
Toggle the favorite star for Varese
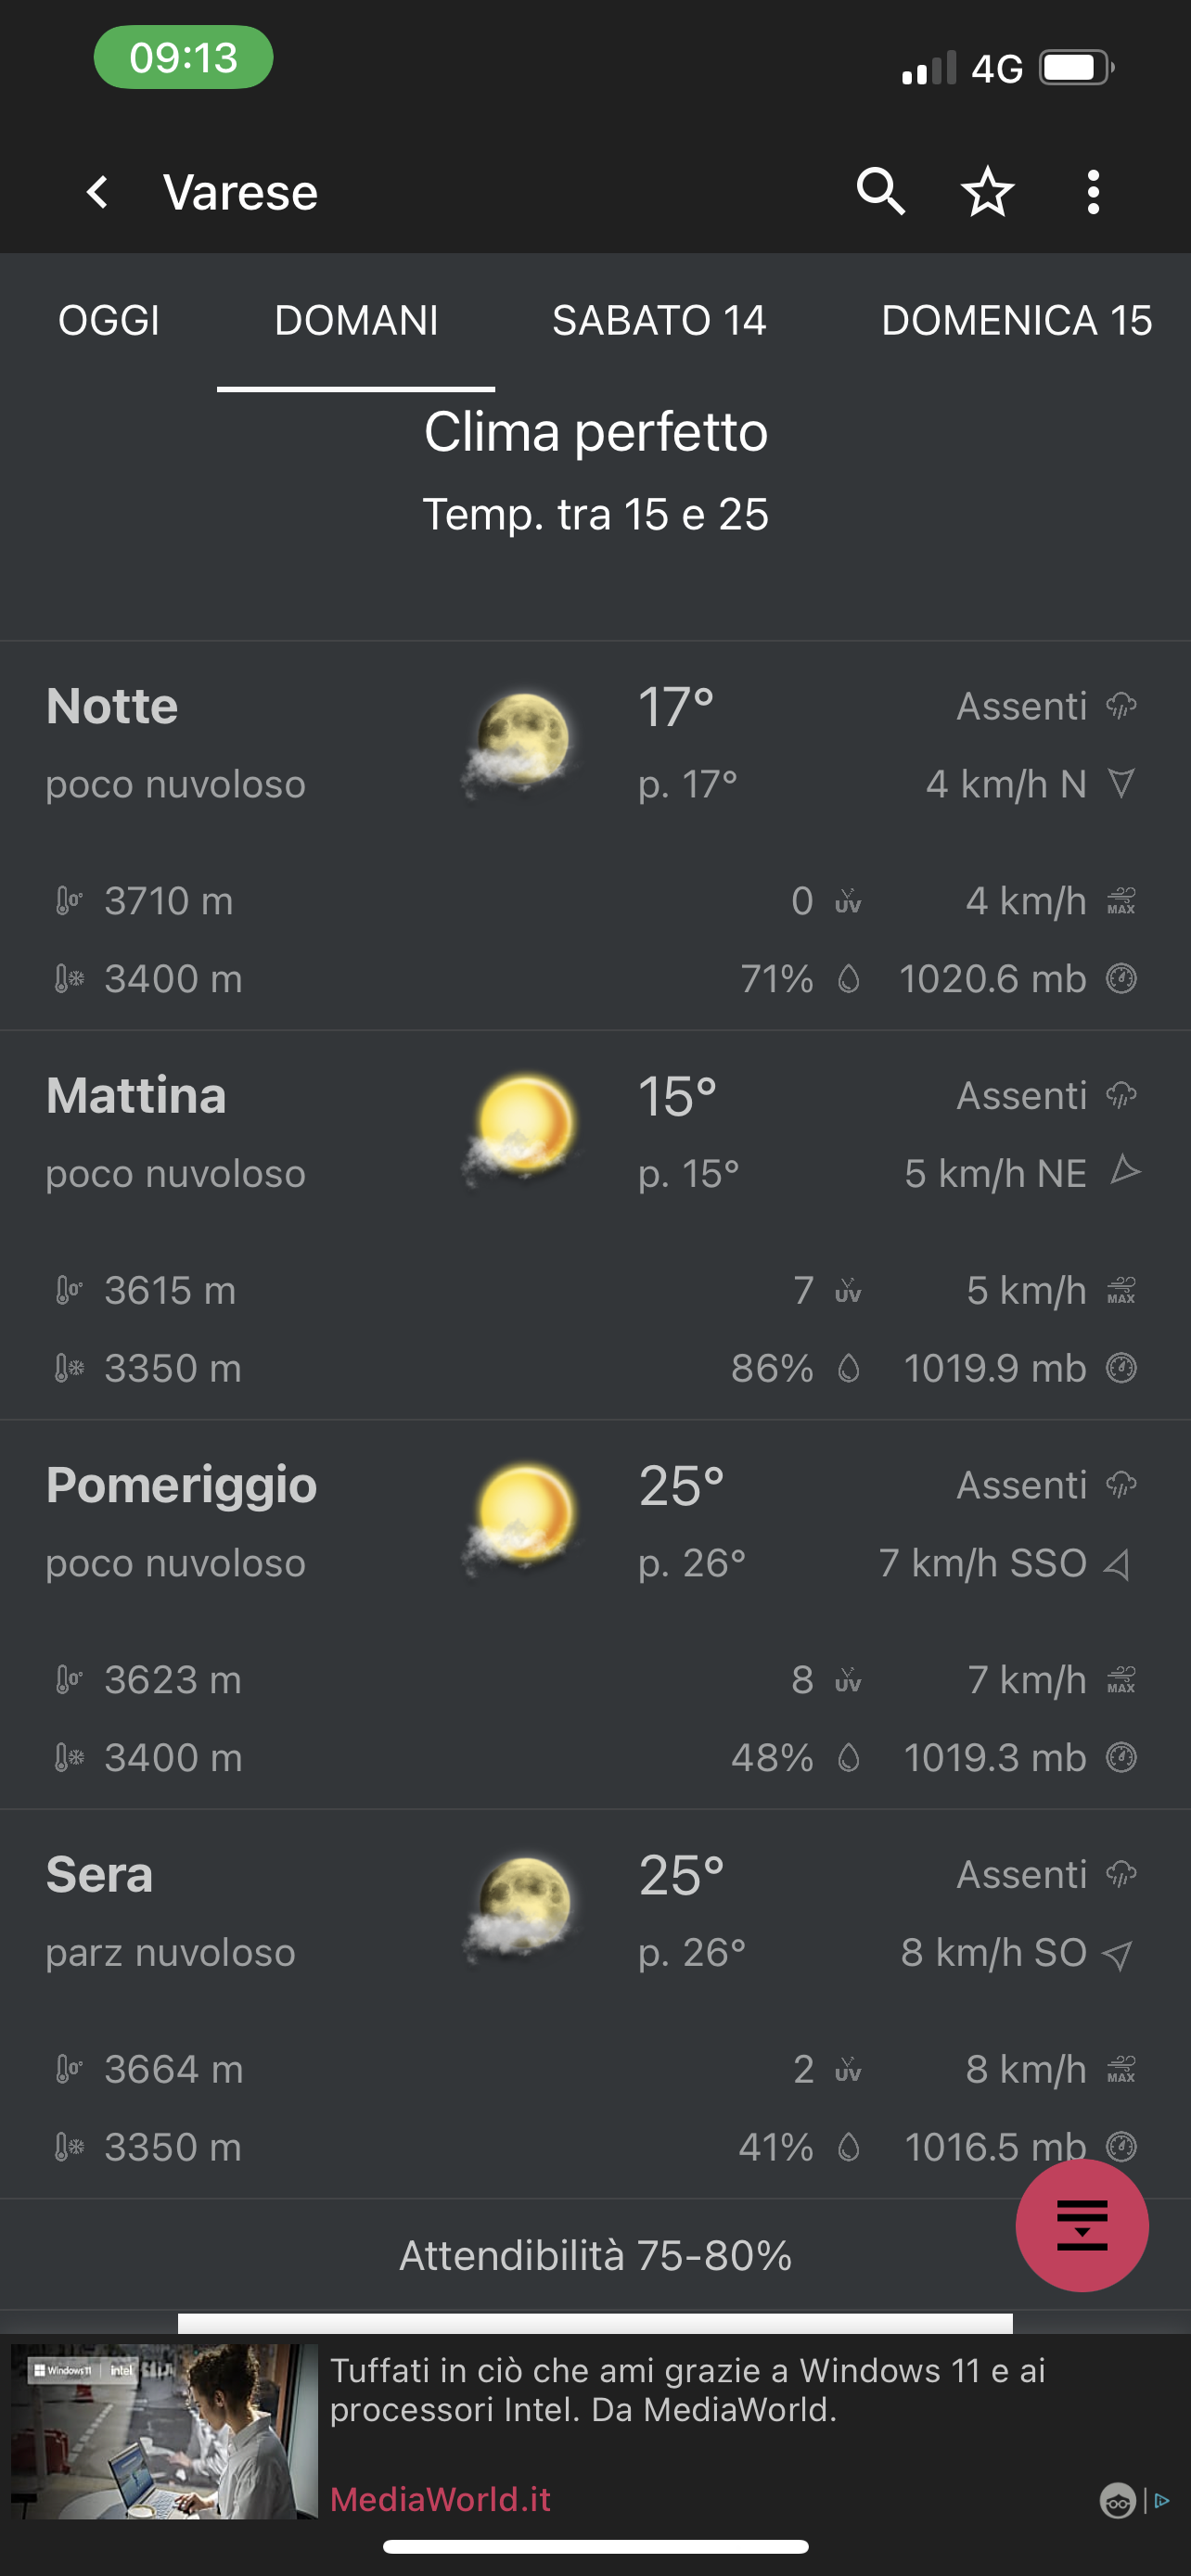987,191
